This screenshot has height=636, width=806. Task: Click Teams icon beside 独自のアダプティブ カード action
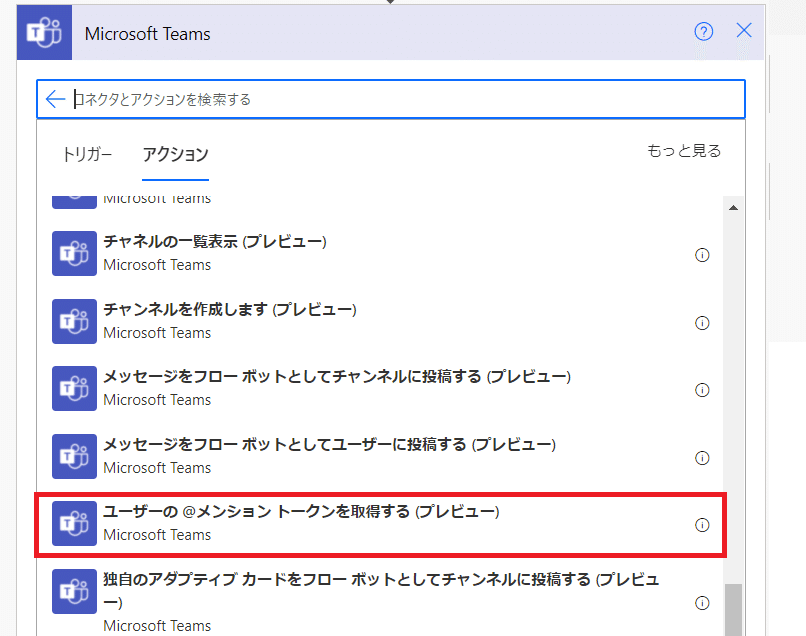[75, 591]
